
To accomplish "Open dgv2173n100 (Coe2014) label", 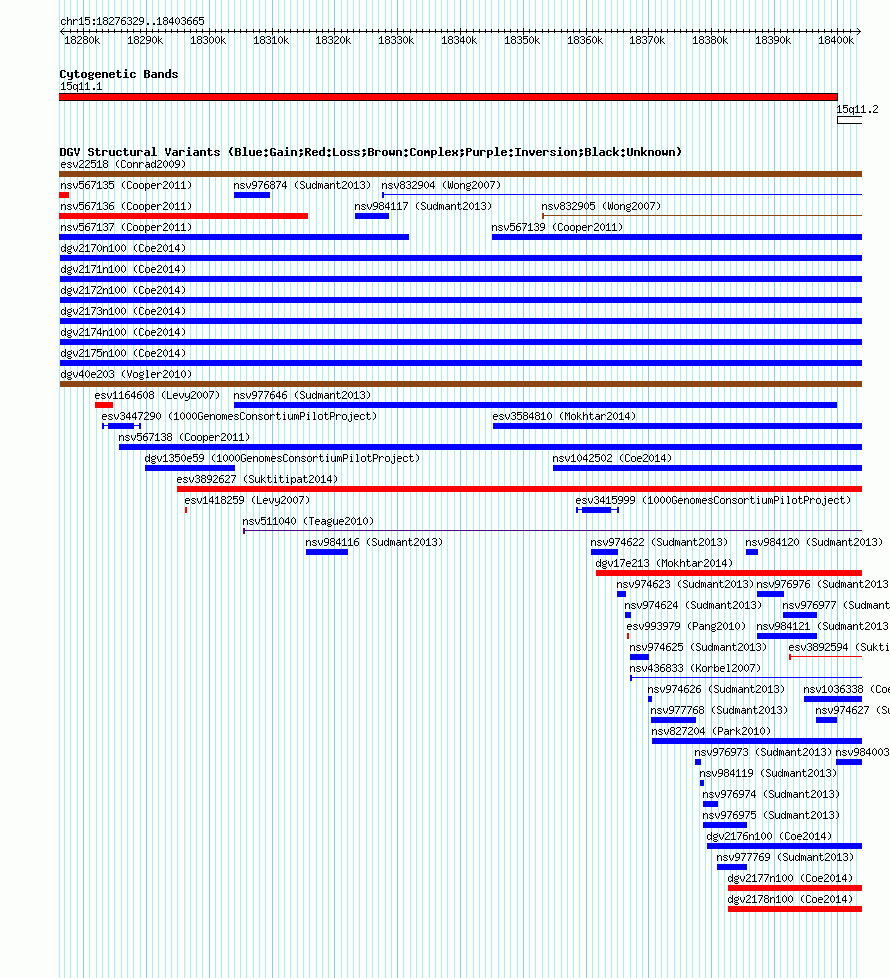I will [123, 311].
